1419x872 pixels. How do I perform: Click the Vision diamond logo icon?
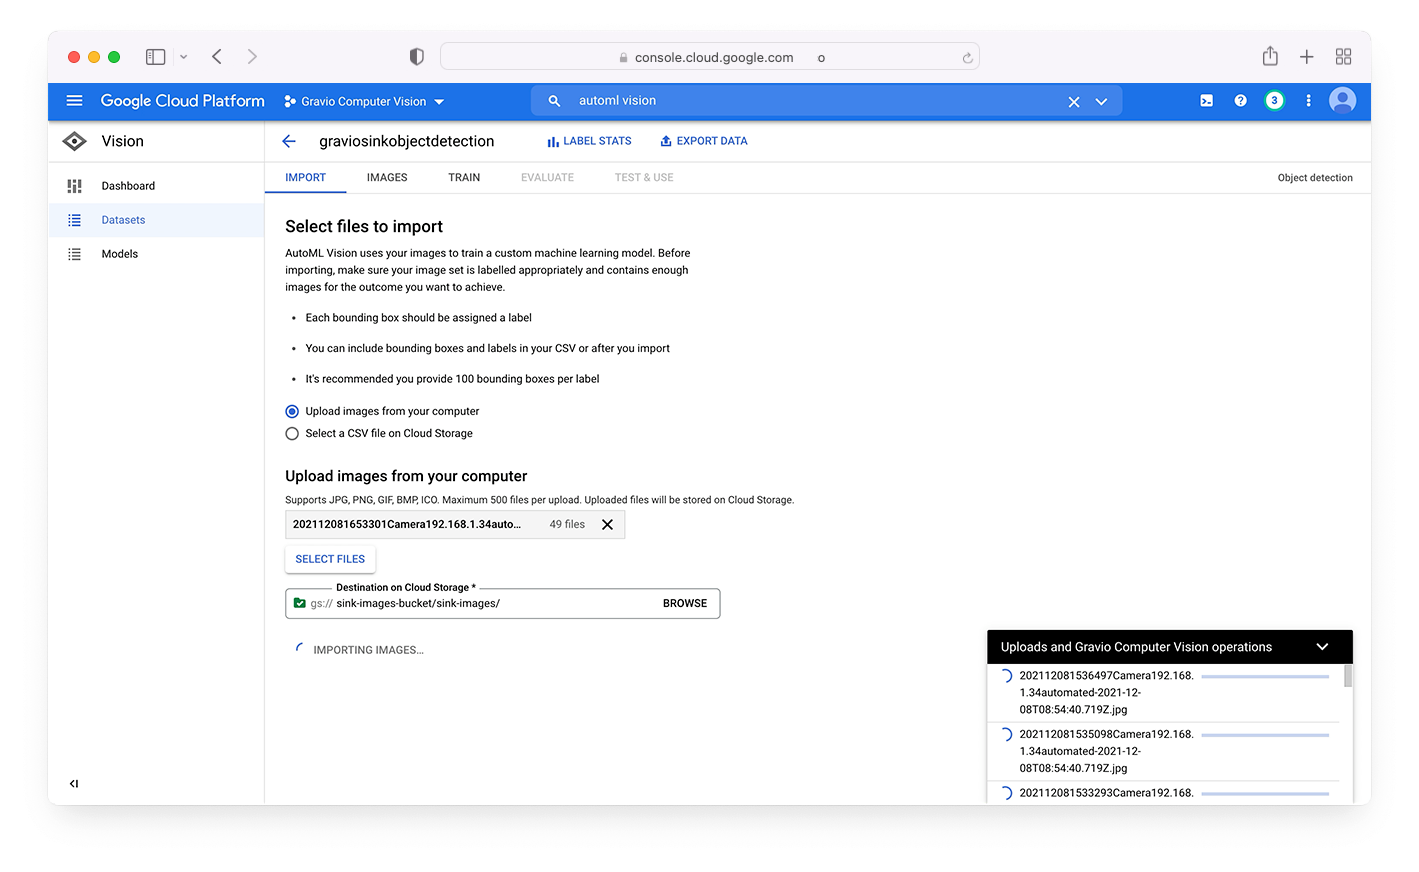(x=73, y=141)
